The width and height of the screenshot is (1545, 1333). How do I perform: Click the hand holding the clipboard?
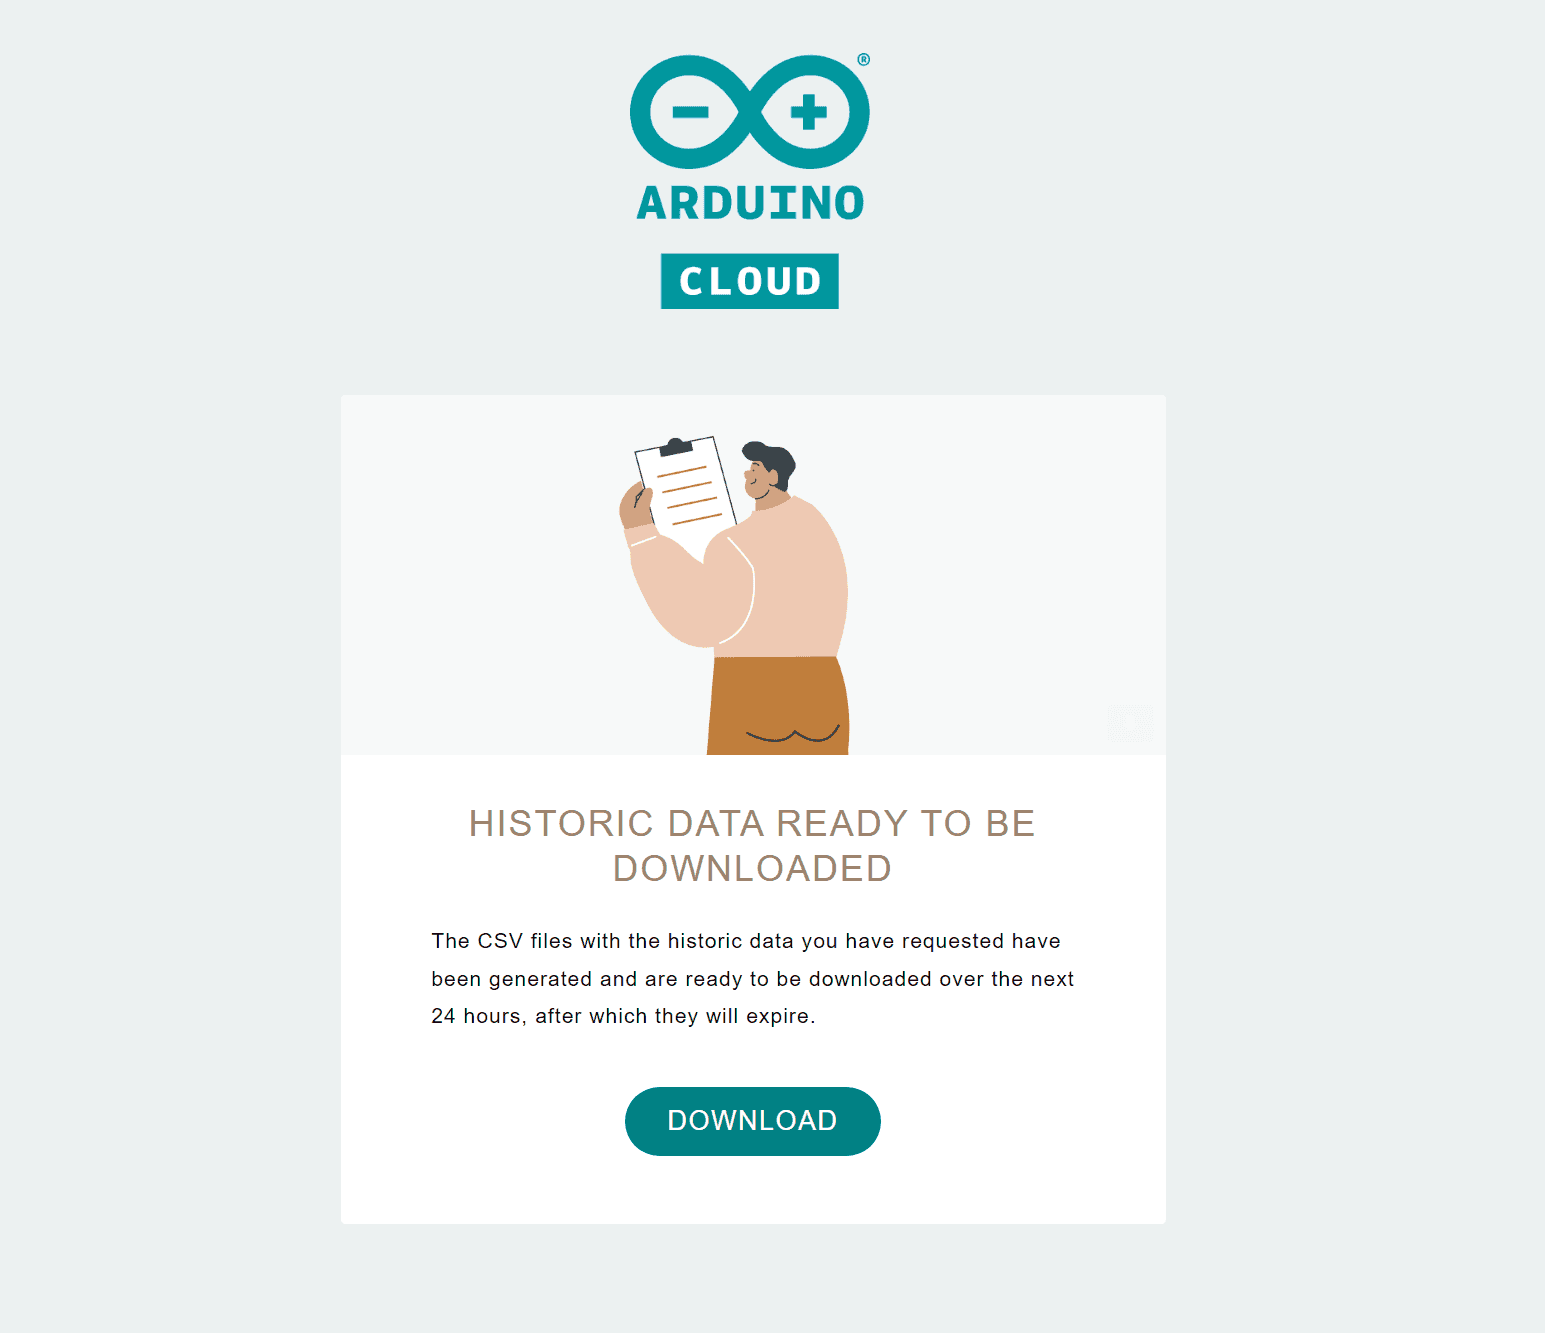[x=635, y=505]
